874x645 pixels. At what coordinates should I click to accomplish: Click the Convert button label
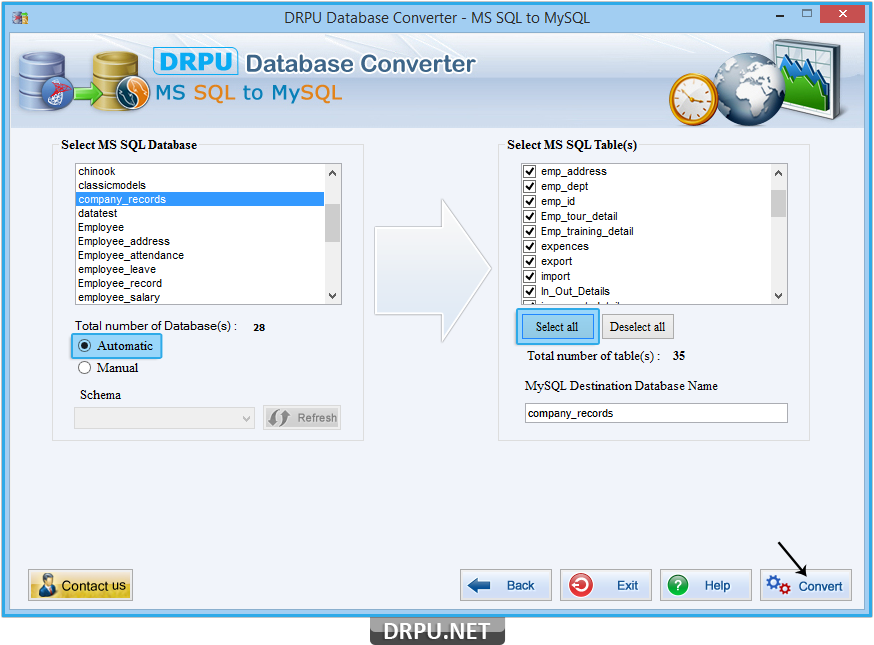820,586
